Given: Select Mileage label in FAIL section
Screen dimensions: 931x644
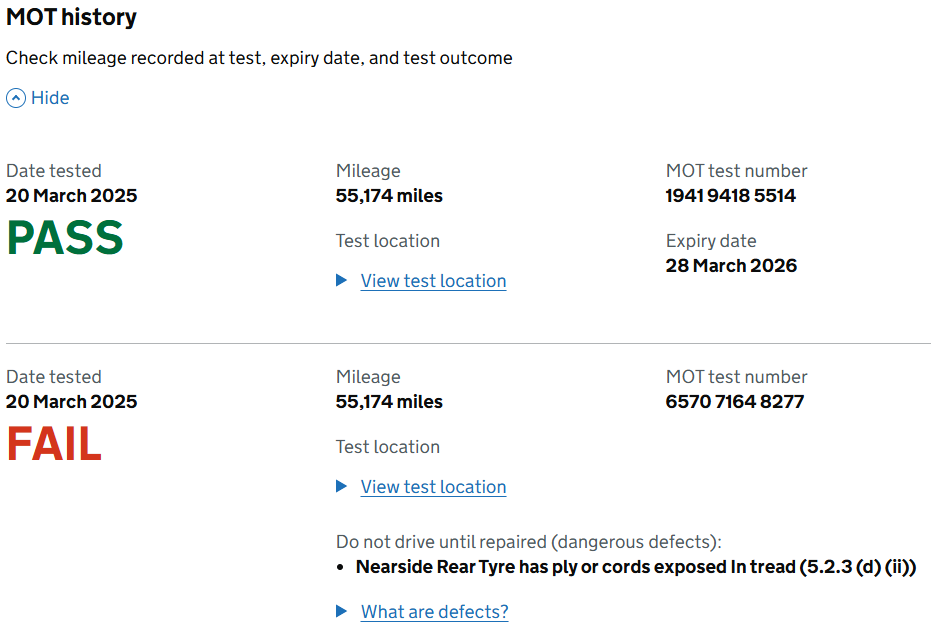Looking at the screenshot, I should 368,377.
